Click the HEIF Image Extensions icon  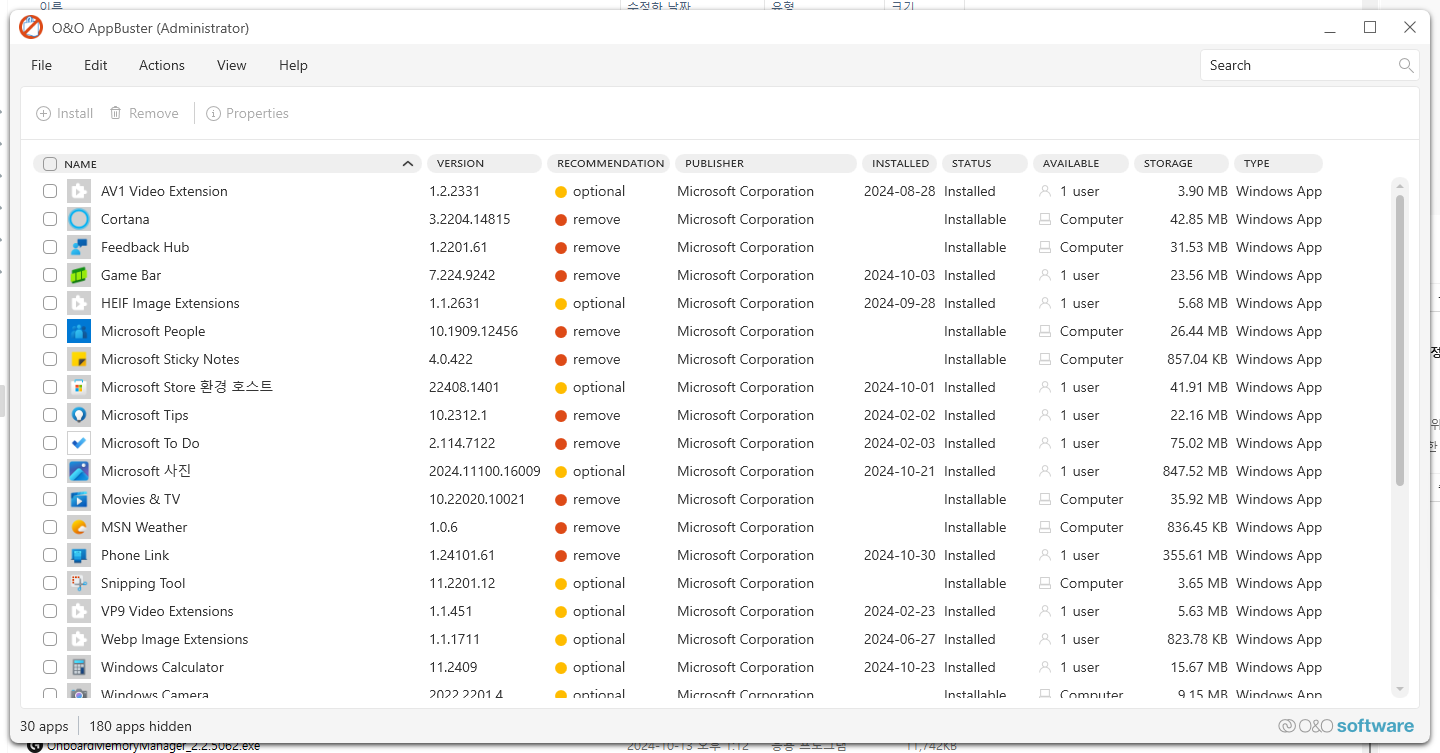click(79, 303)
